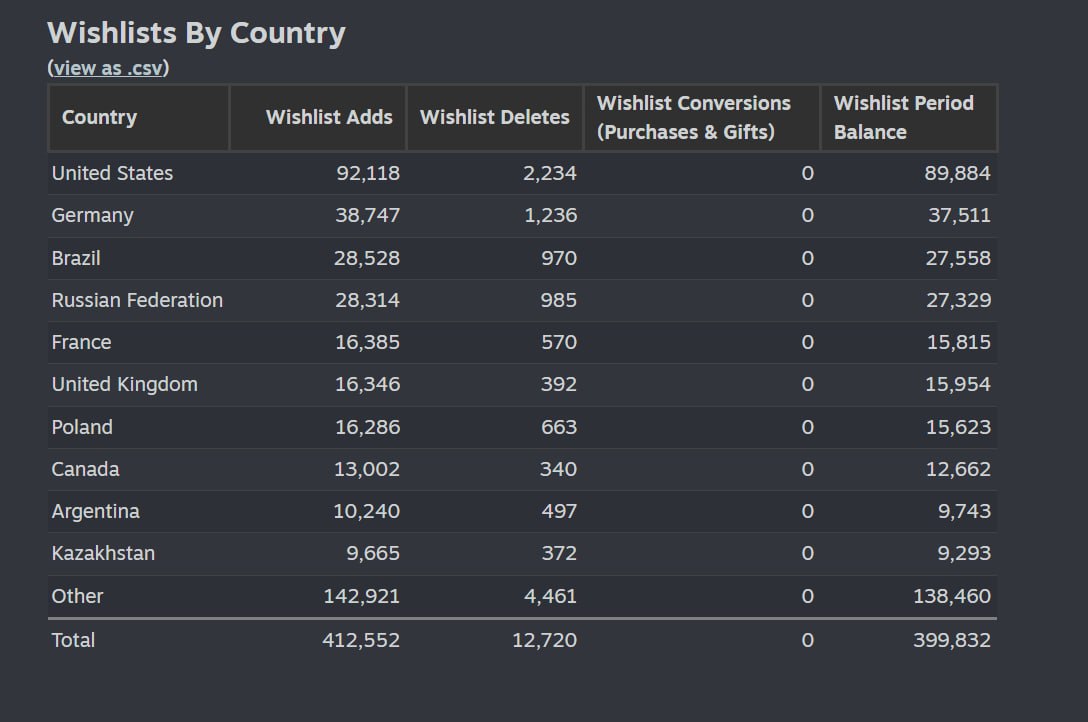Click the total balance value 399,832
The image size is (1088, 722).
[x=951, y=640]
